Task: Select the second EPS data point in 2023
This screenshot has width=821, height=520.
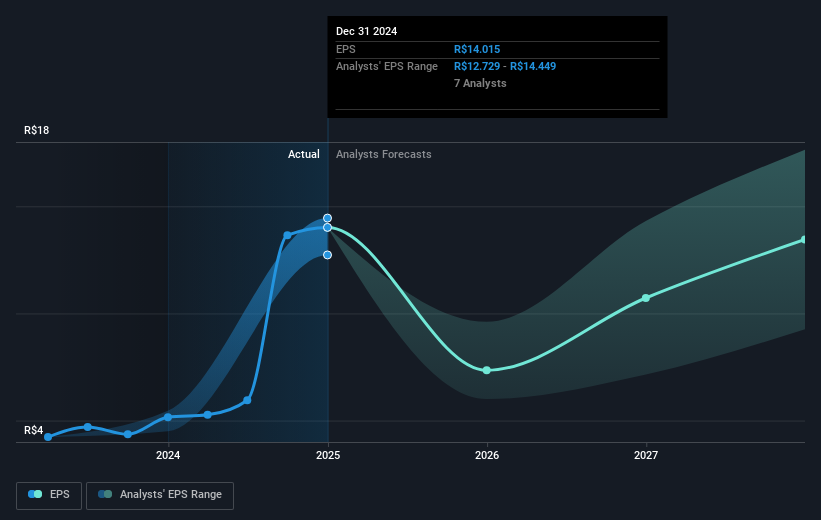Action: (88, 427)
